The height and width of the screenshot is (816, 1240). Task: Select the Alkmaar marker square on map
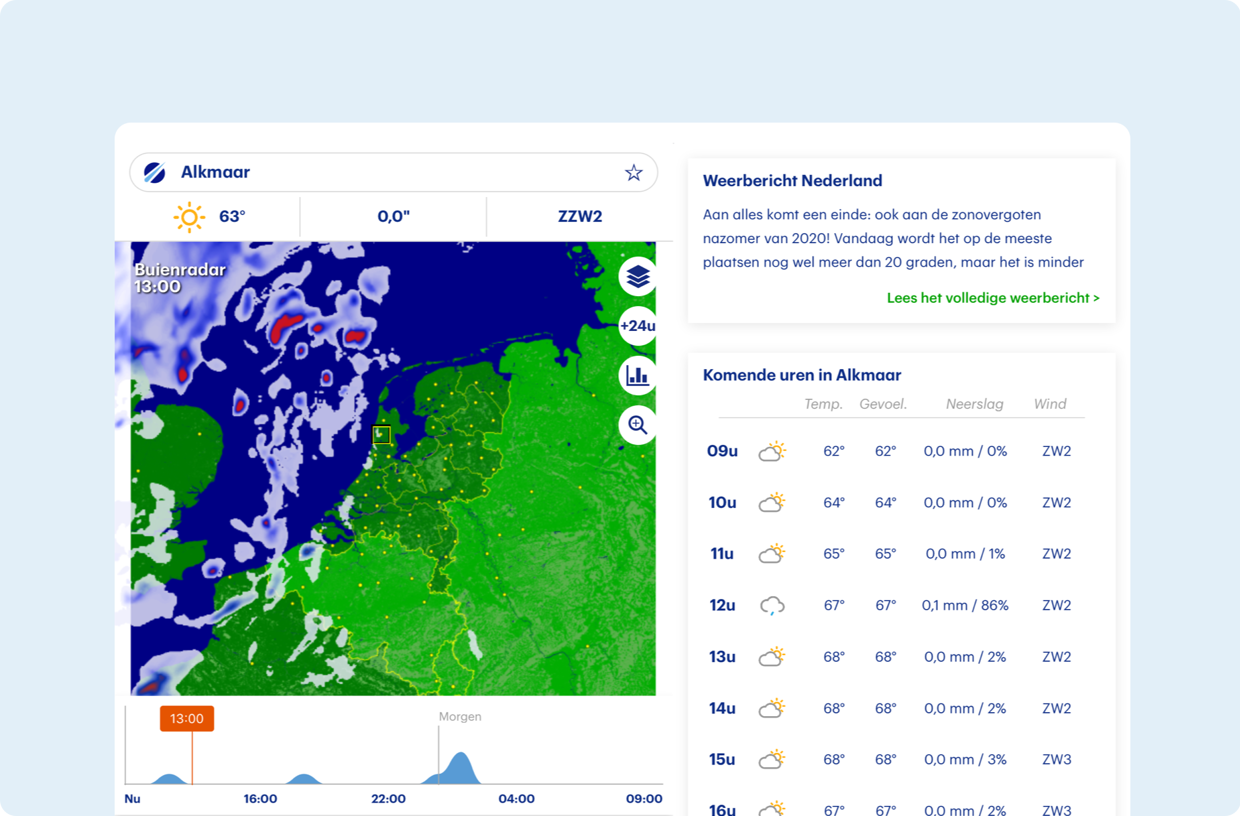click(x=381, y=435)
